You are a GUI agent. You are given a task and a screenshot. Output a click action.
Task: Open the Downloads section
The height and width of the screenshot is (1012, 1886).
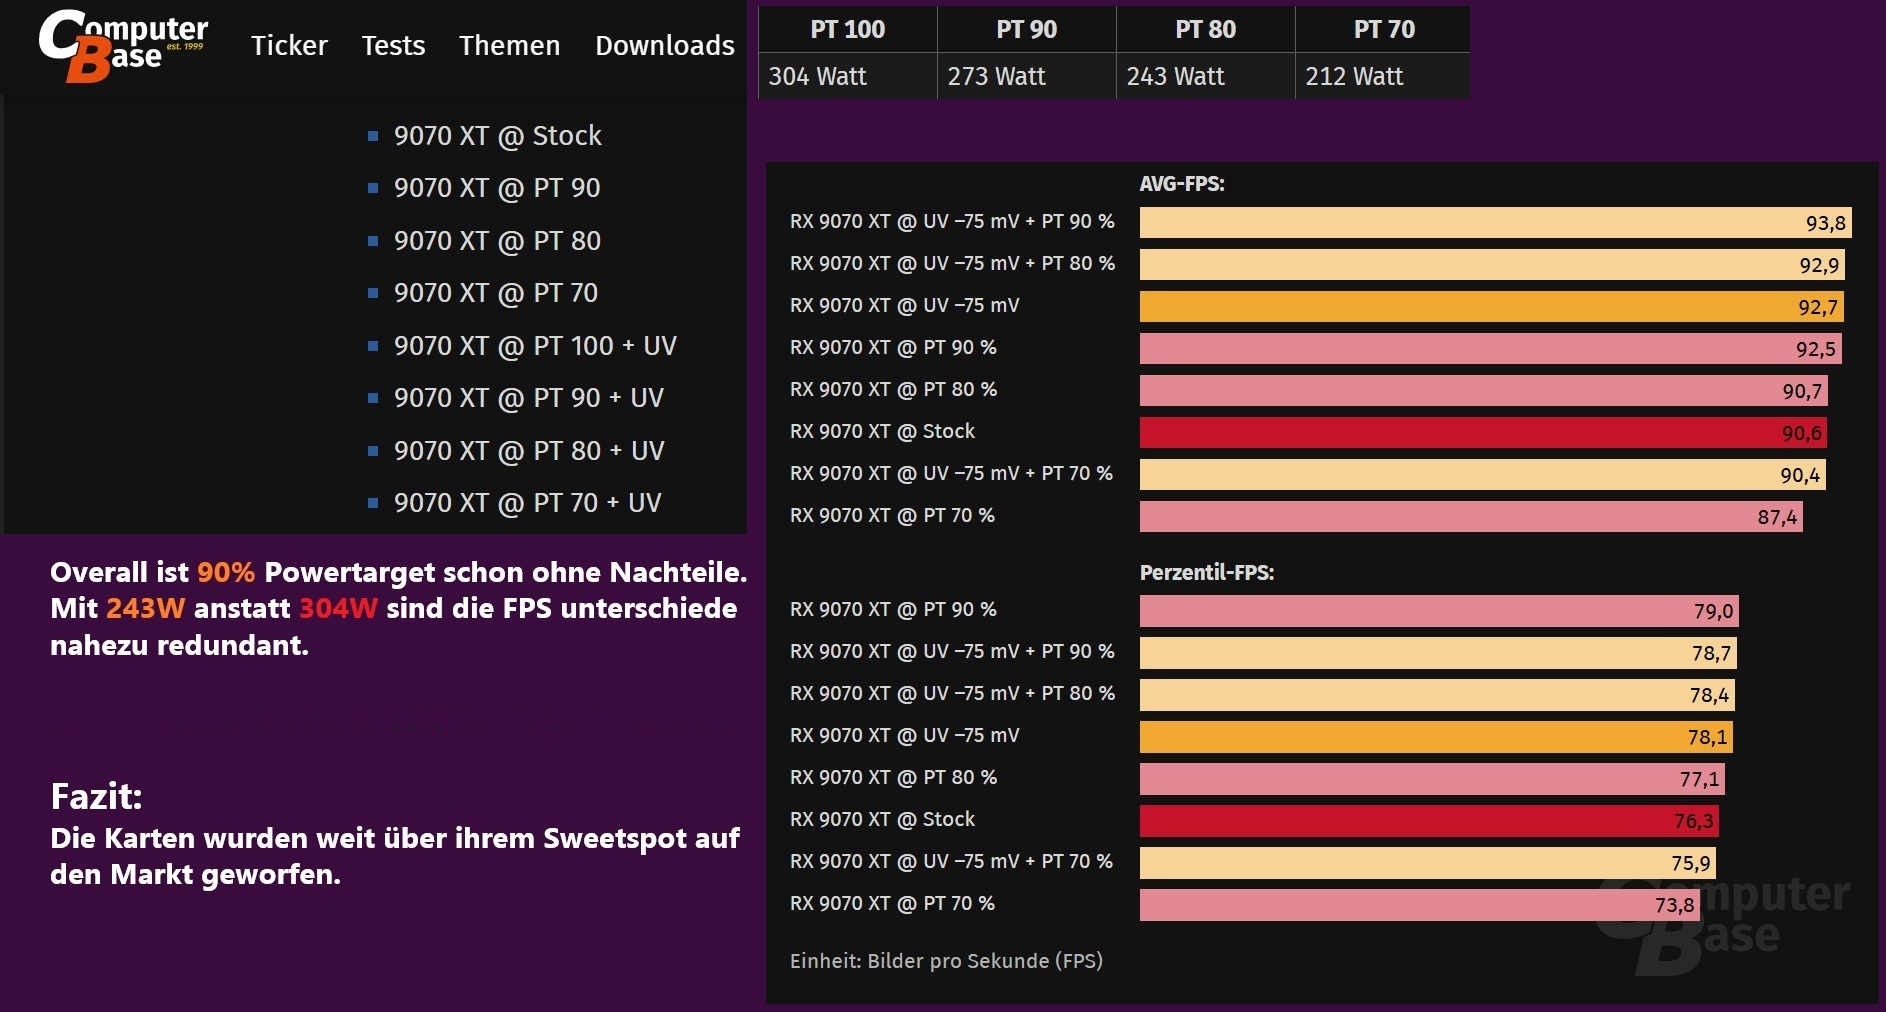pos(664,46)
